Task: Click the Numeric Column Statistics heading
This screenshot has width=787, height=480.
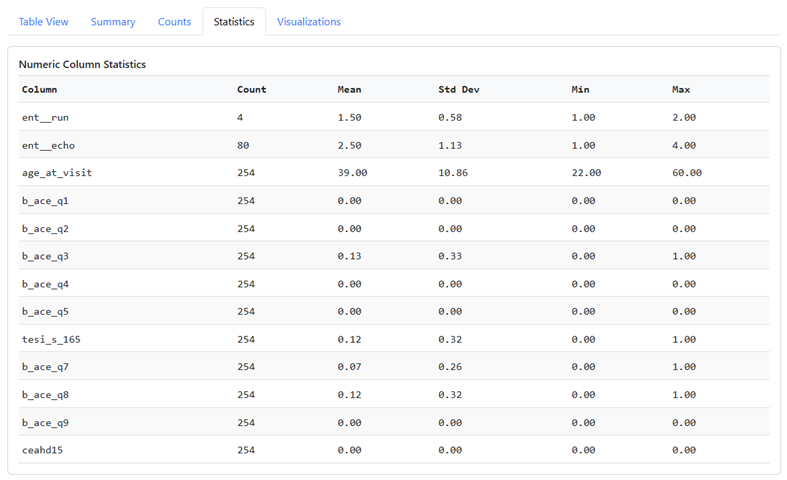Action: click(82, 64)
